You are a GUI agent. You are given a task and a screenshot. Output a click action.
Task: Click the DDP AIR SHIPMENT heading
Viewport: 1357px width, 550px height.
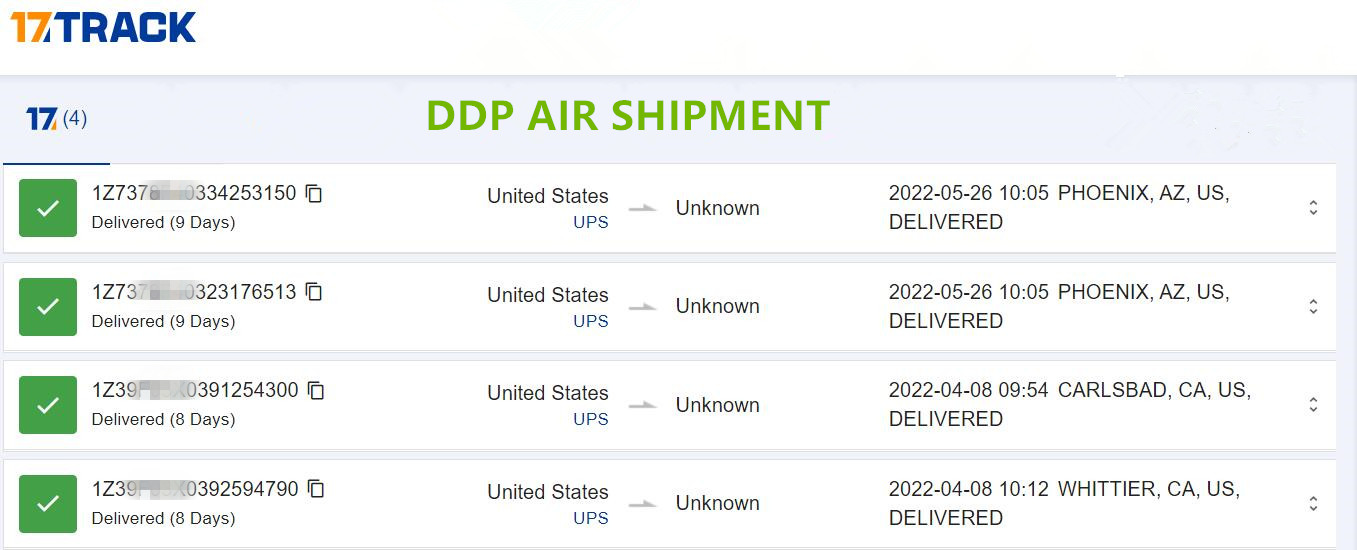pyautogui.click(x=628, y=116)
